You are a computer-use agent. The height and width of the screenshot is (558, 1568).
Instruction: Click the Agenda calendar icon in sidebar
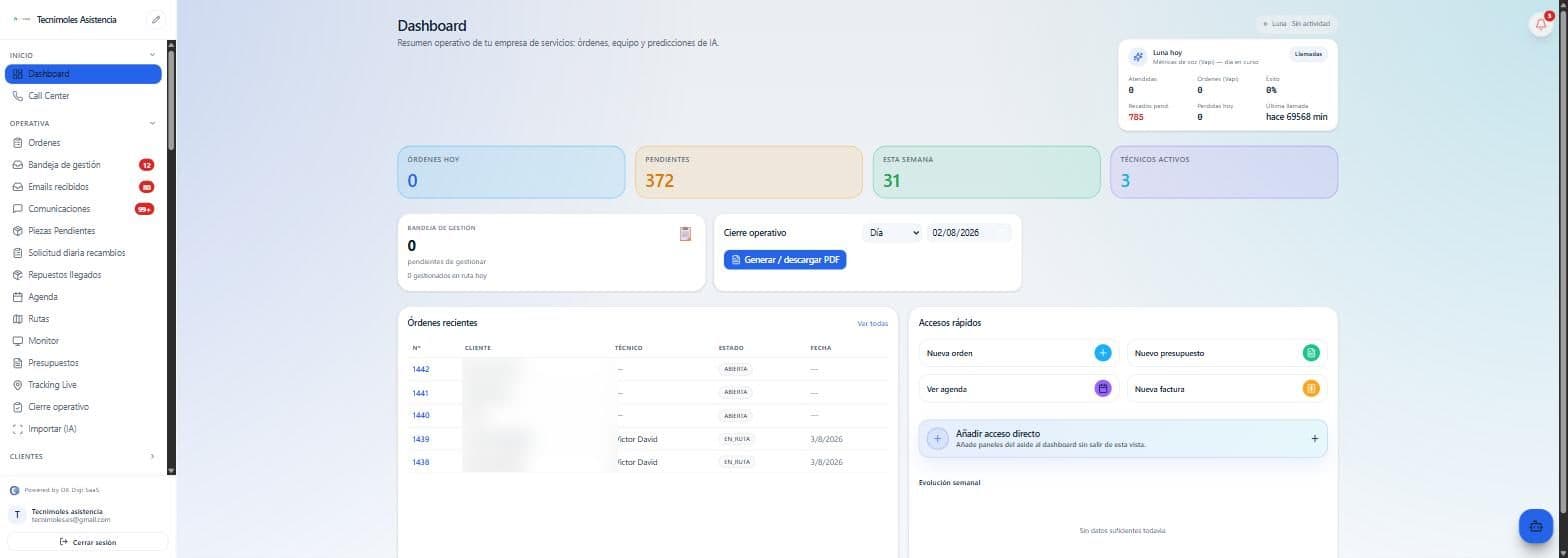(x=18, y=297)
